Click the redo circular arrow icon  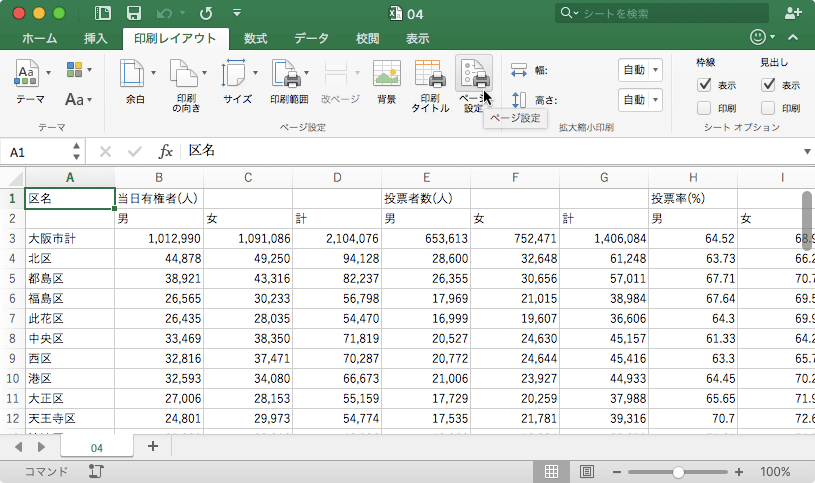pos(206,13)
